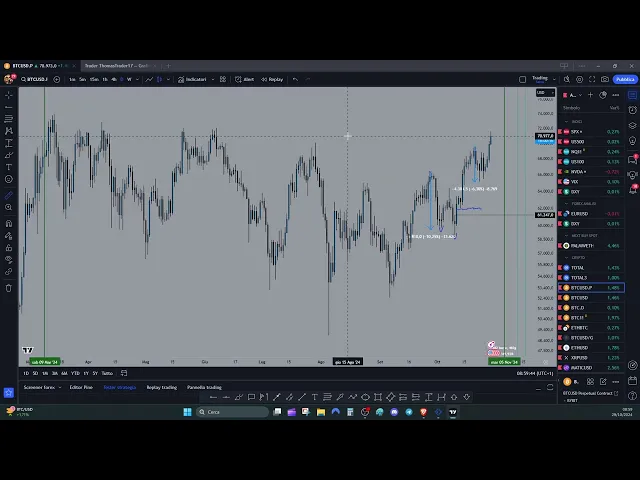Select EURUSD in the watchlist
The image size is (640, 480).
click(591, 213)
